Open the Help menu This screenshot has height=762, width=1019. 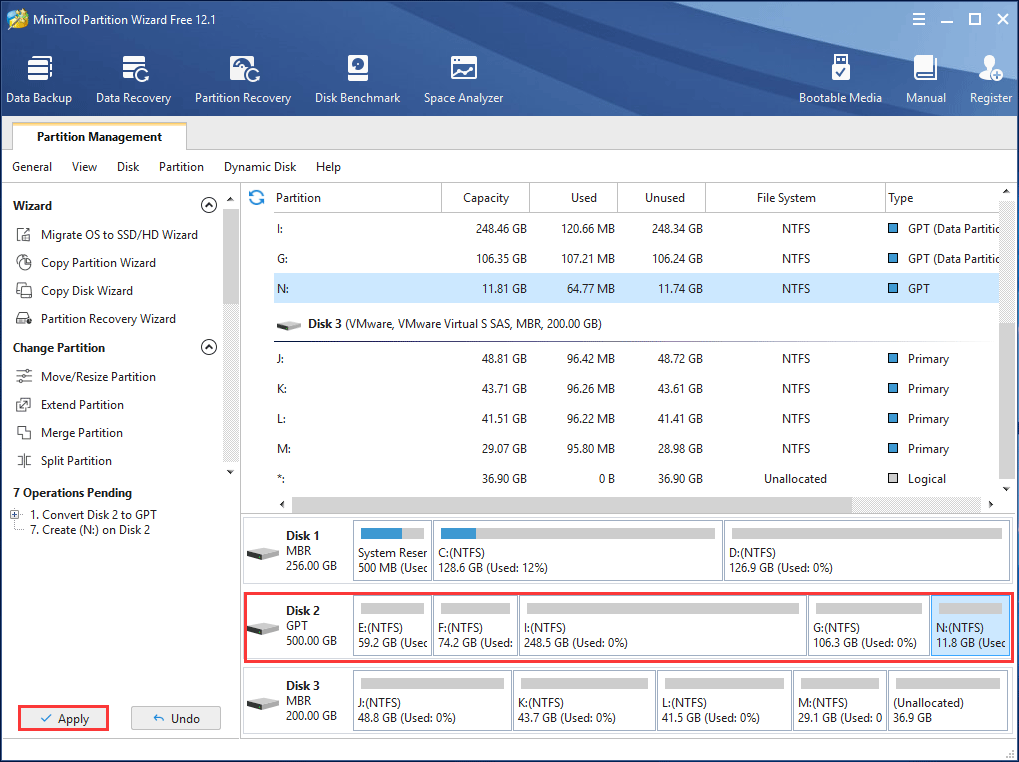point(328,167)
